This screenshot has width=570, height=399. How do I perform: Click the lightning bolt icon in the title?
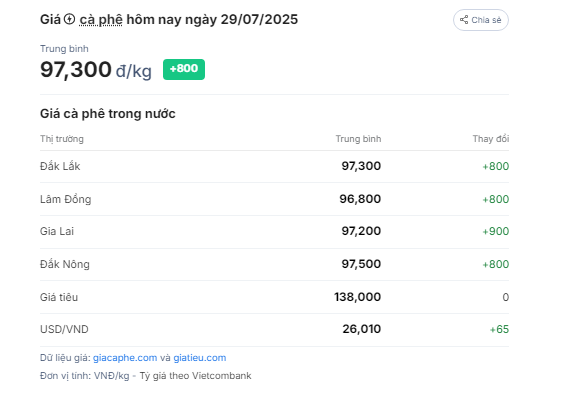coord(69,19)
